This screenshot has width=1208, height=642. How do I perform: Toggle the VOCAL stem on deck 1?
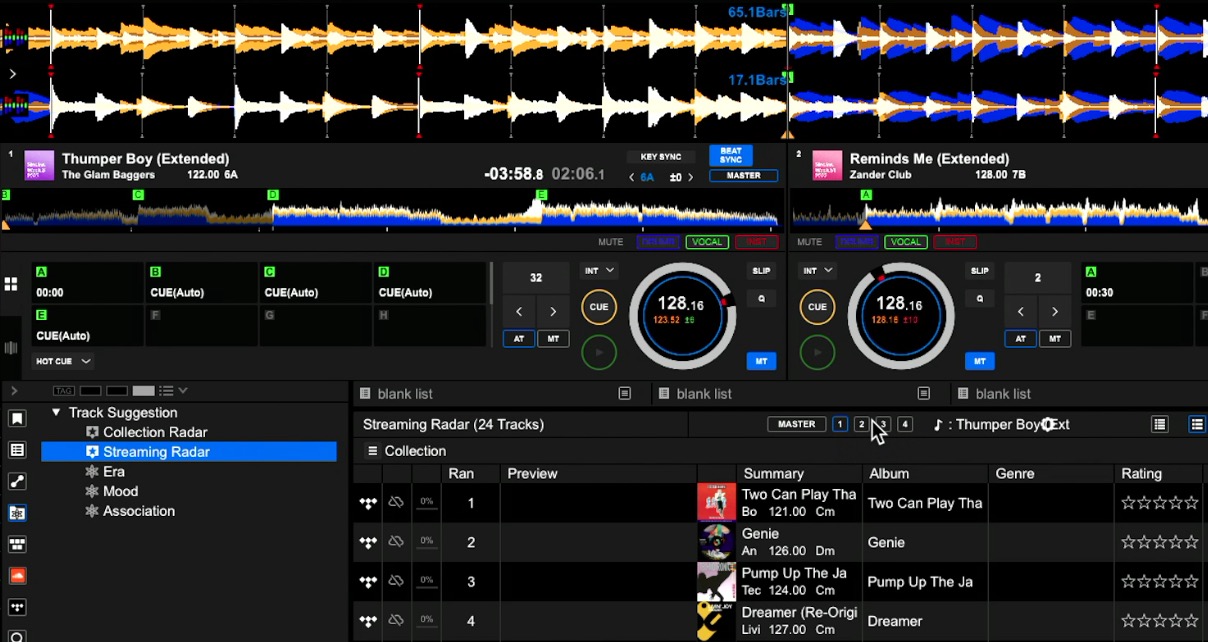click(706, 242)
